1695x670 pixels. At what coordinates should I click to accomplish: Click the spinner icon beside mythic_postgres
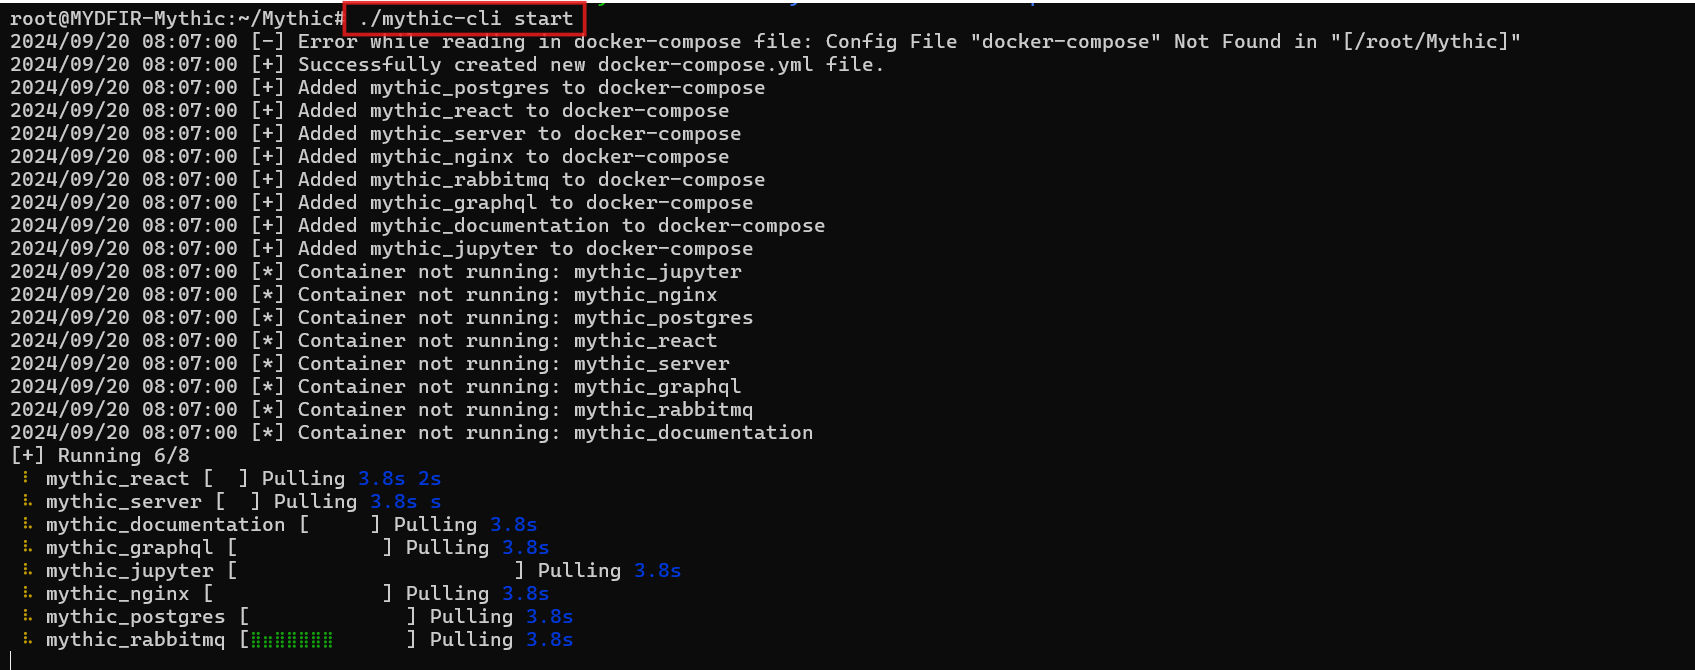click(x=26, y=616)
